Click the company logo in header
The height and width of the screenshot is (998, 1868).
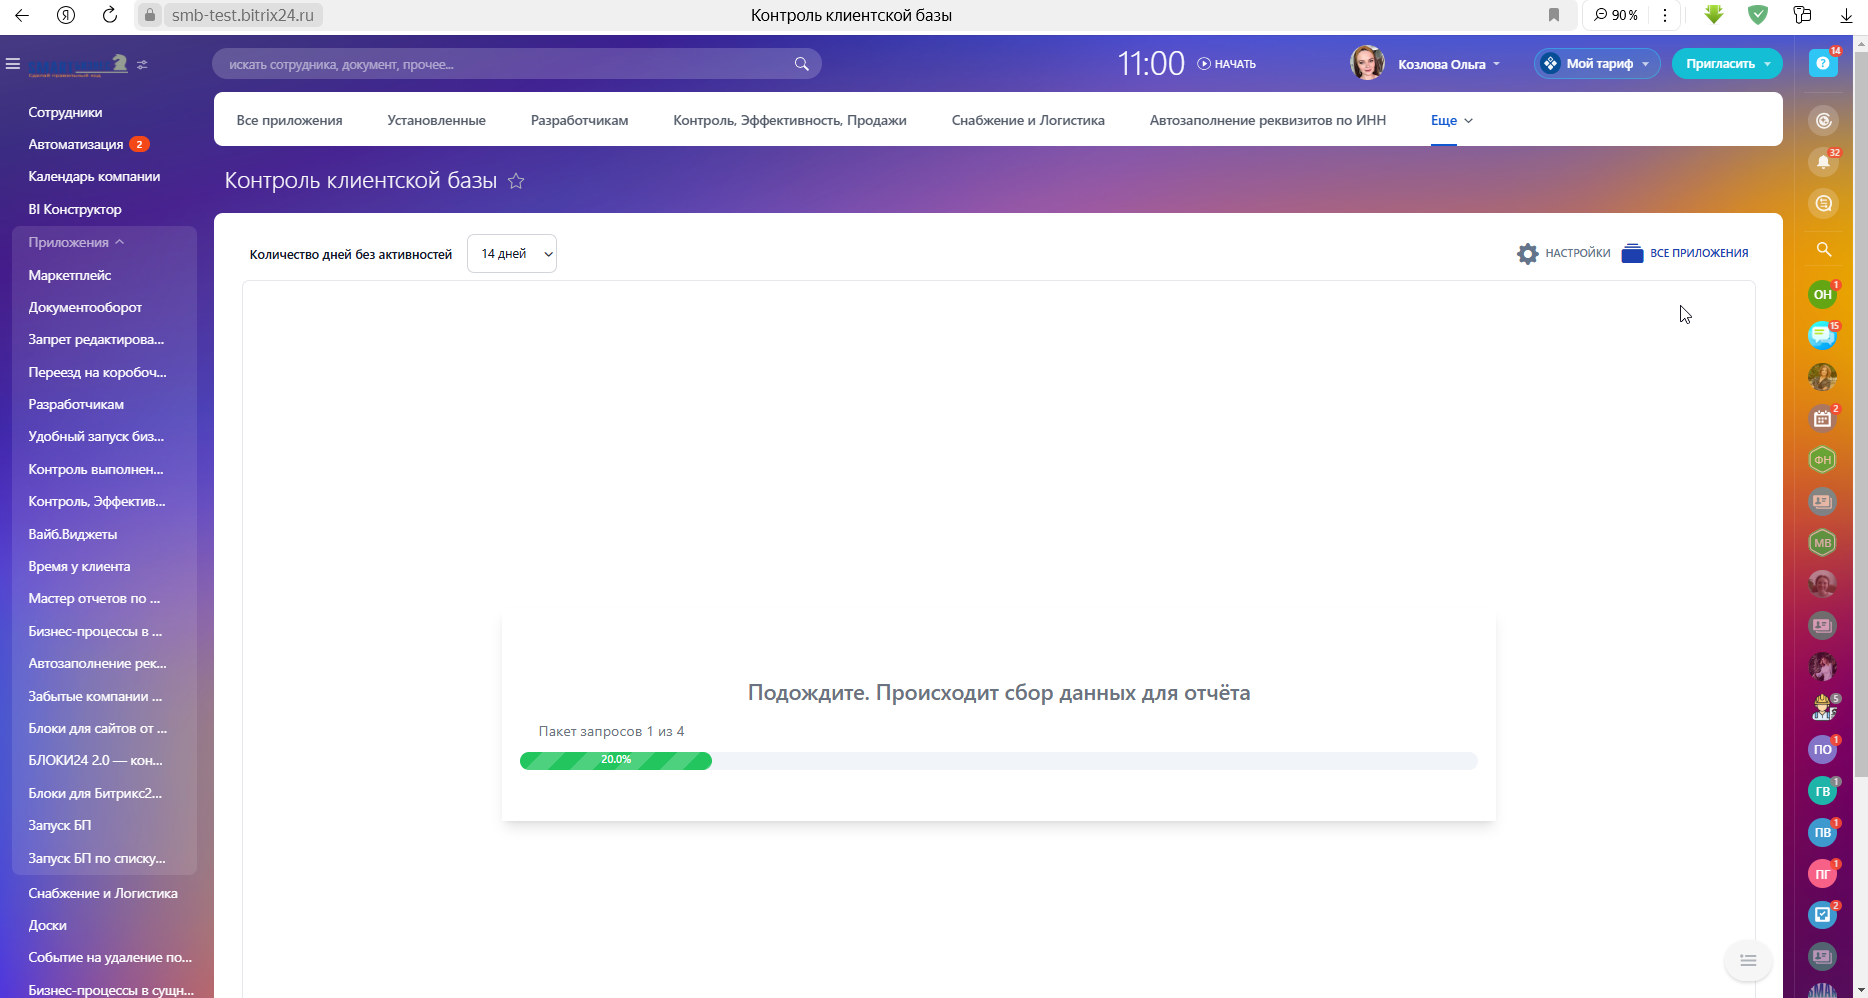click(x=78, y=64)
